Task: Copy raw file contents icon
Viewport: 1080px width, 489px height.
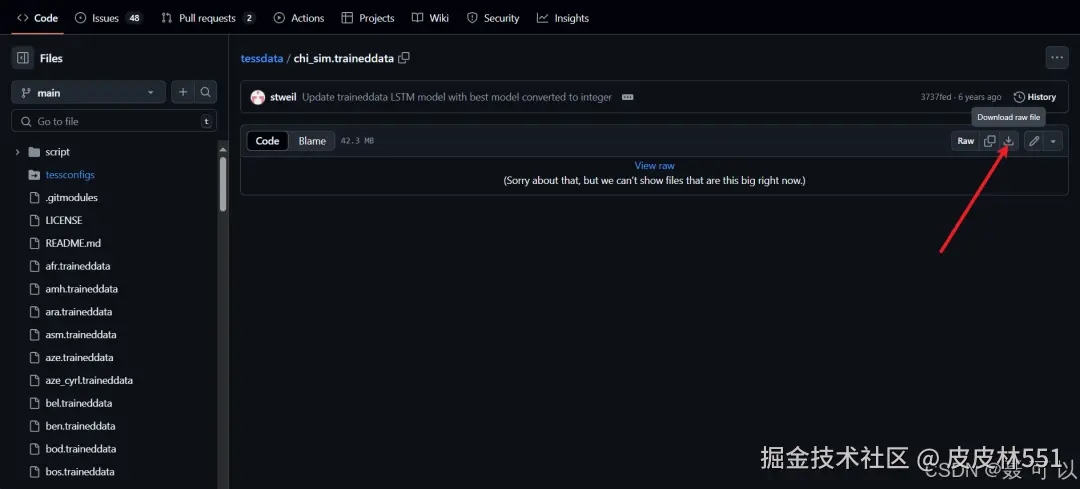Action: [x=990, y=141]
